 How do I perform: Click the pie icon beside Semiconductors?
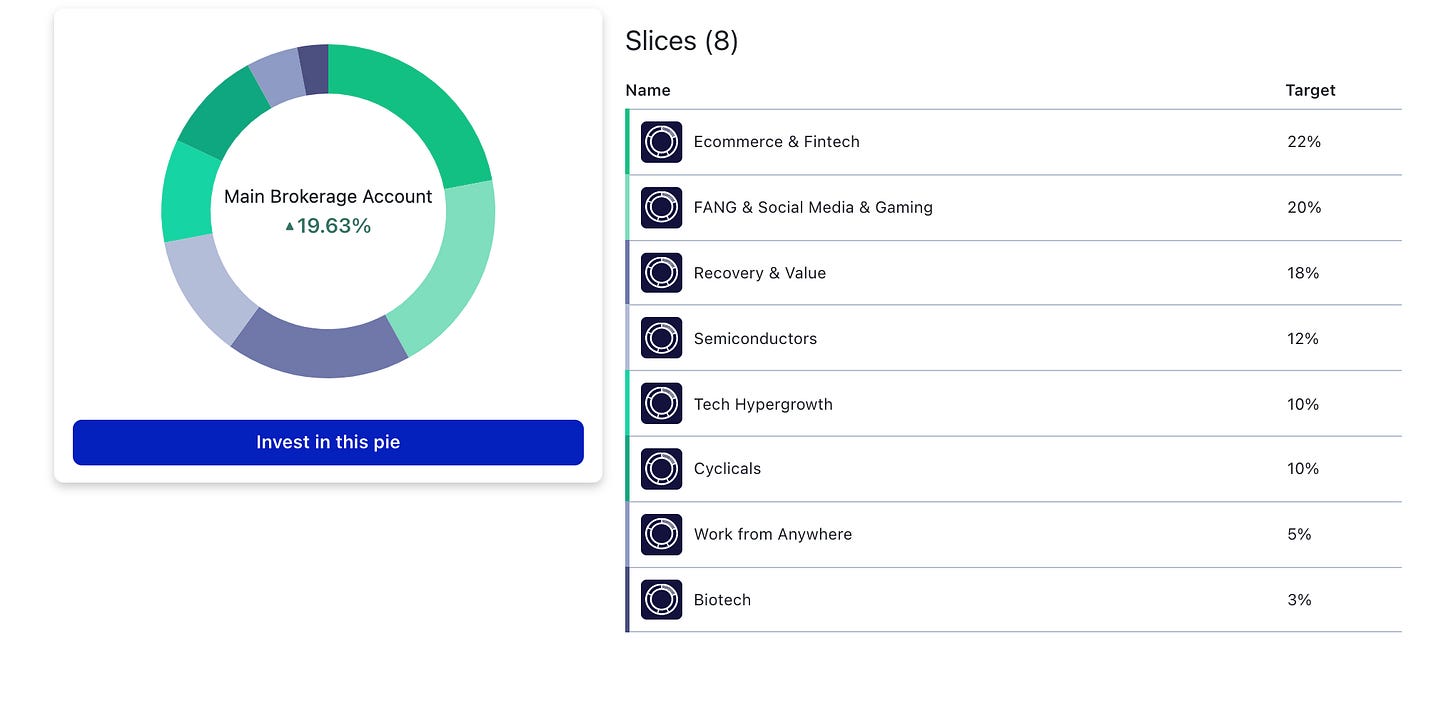[x=661, y=338]
